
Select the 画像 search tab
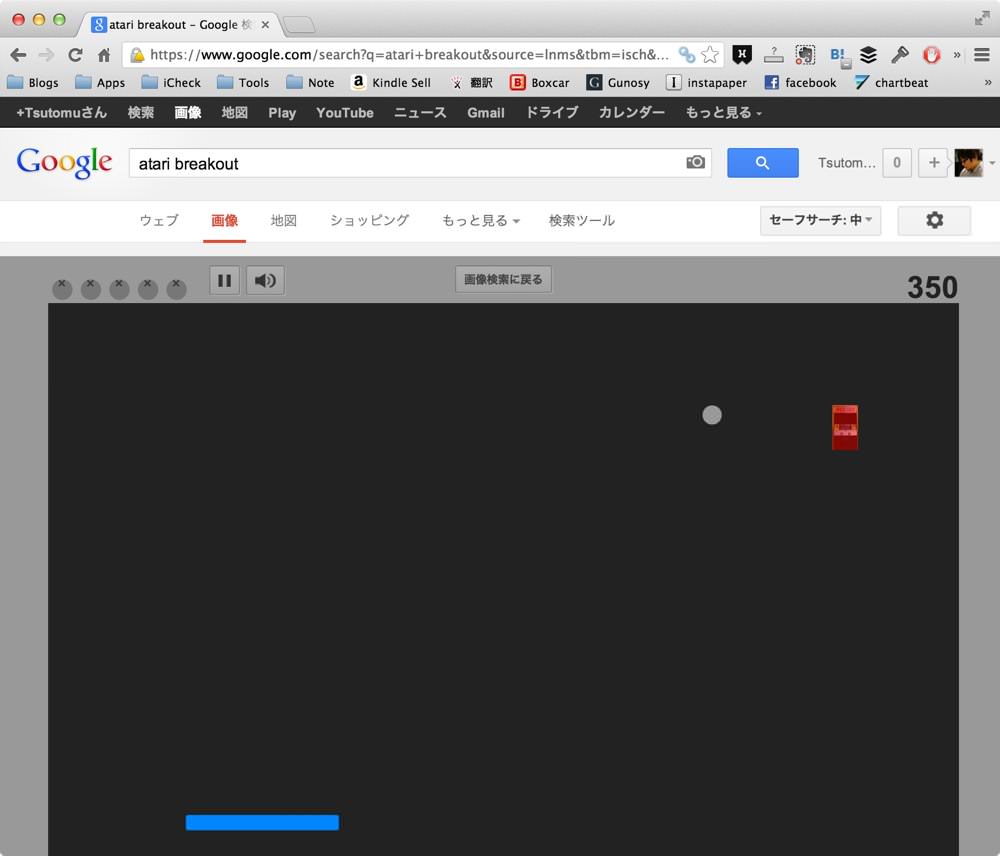(x=224, y=221)
